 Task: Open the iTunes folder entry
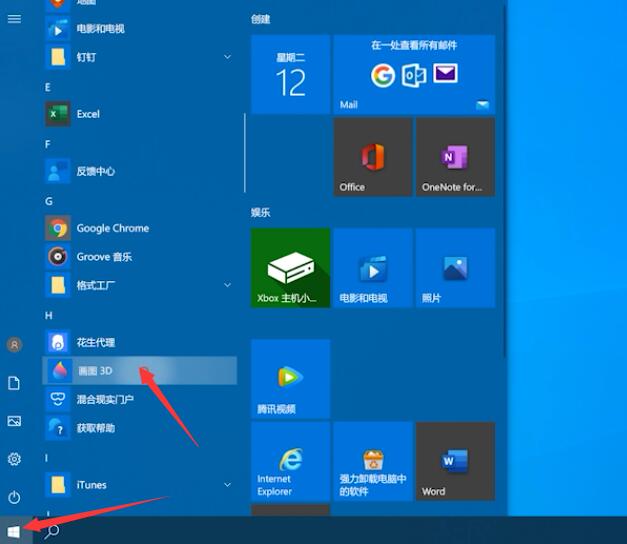[x=139, y=485]
